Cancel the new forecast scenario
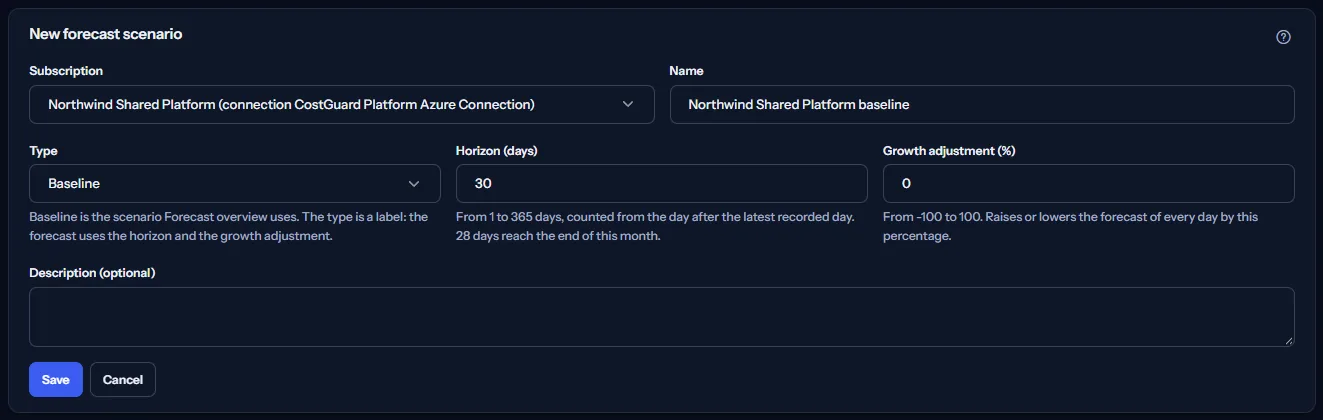Image resolution: width=1323 pixels, height=420 pixels. 123,380
